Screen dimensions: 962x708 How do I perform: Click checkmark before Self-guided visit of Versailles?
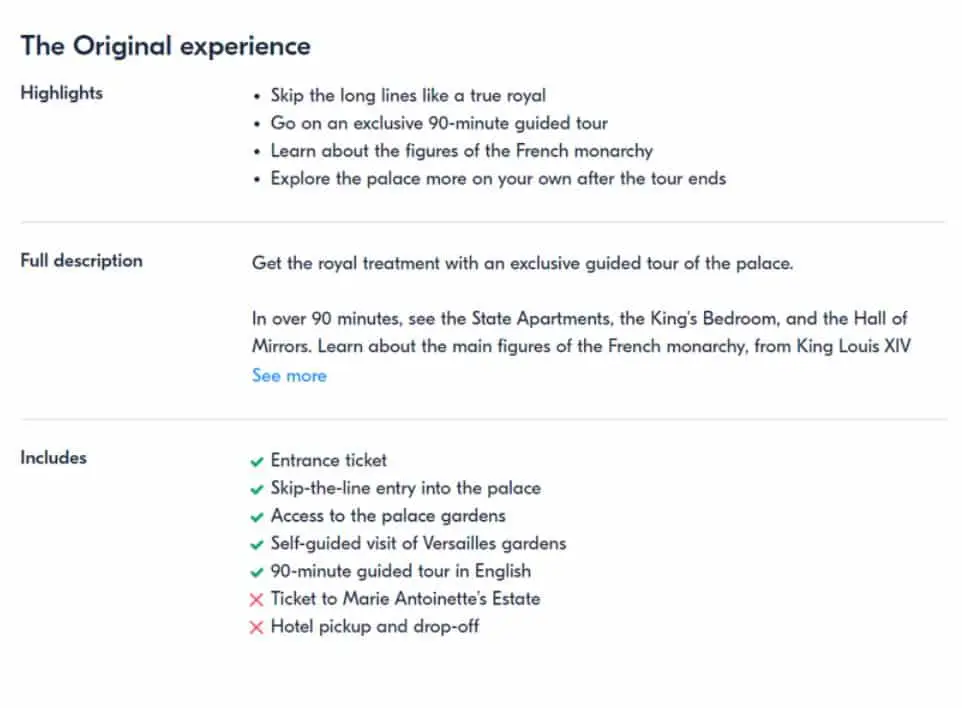click(256, 545)
